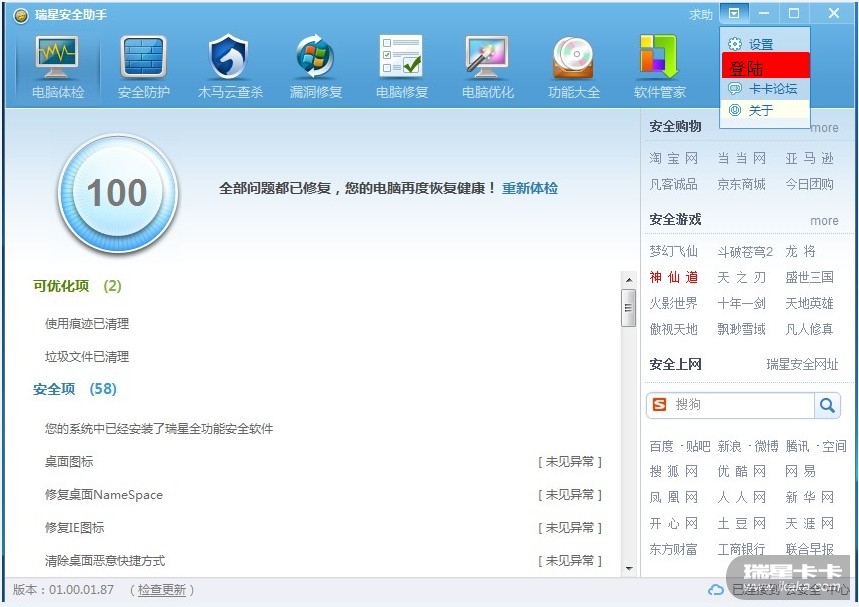Click the 搜狗 search input field
Viewport: 859px width, 607px height.
(742, 405)
